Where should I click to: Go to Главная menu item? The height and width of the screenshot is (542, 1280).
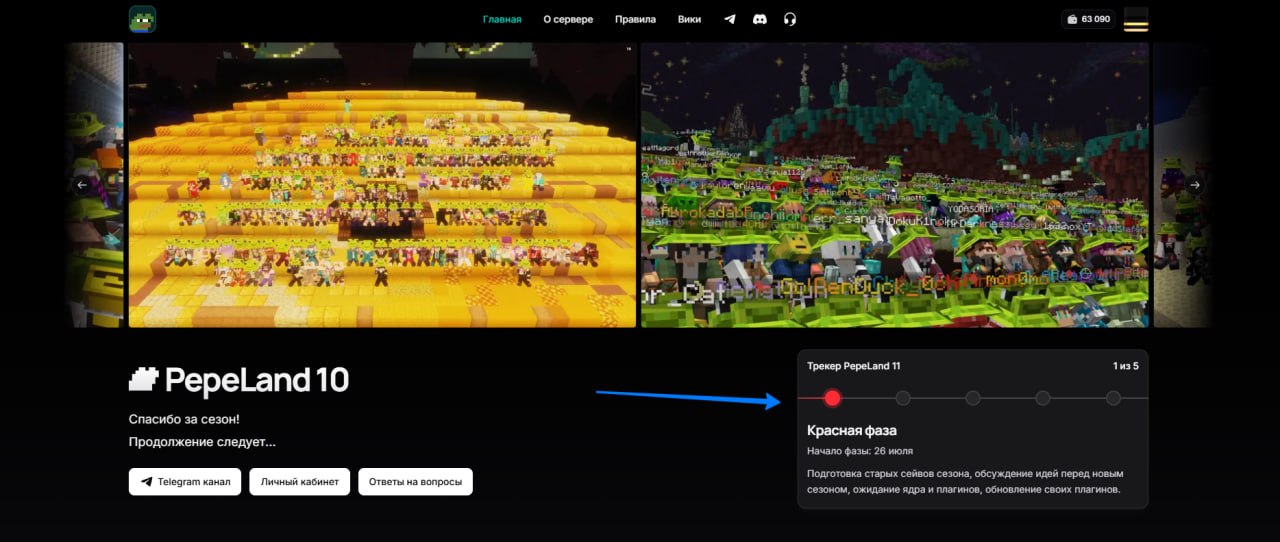tap(502, 19)
